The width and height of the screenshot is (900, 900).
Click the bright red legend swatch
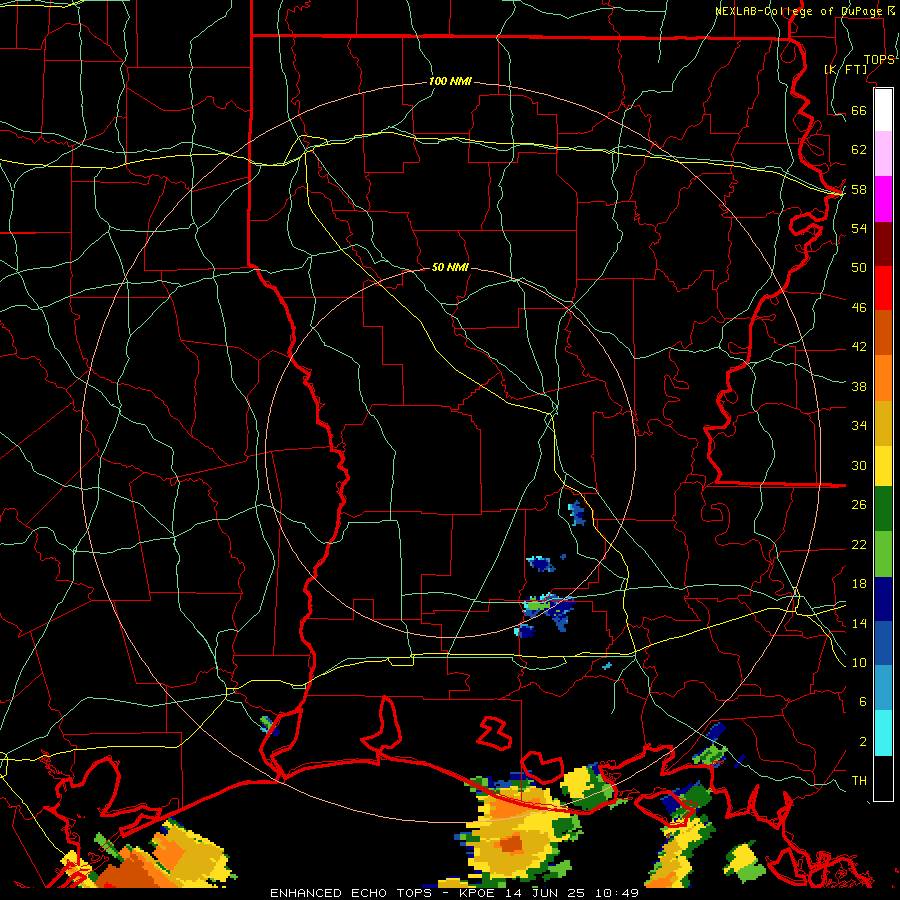coord(883,288)
